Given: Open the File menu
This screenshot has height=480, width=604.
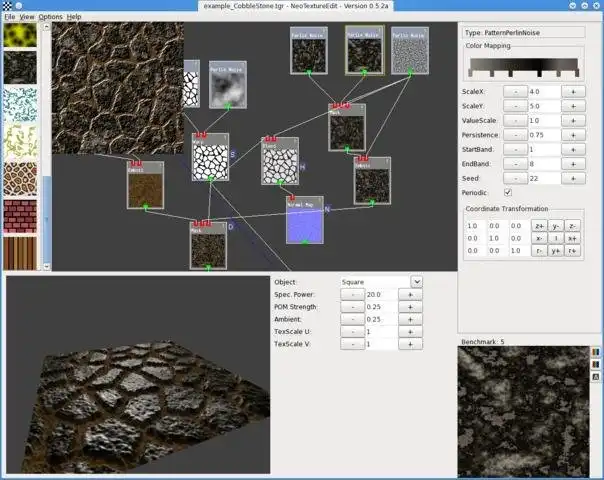Looking at the screenshot, I should click(x=9, y=17).
